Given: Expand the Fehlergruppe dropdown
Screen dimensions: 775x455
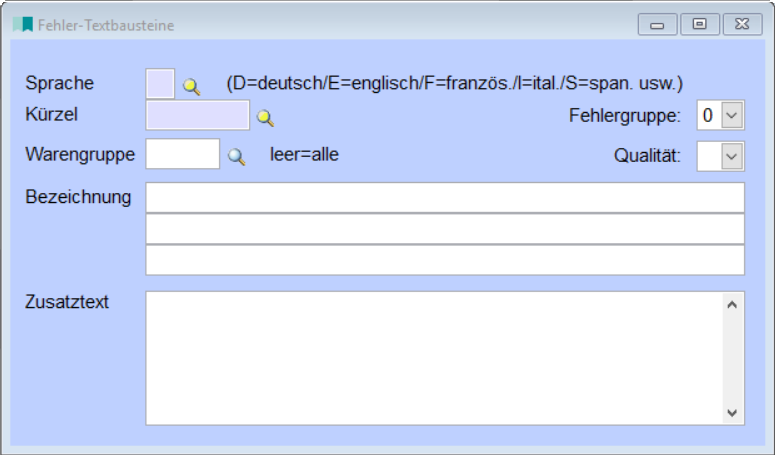Looking at the screenshot, I should [732, 115].
